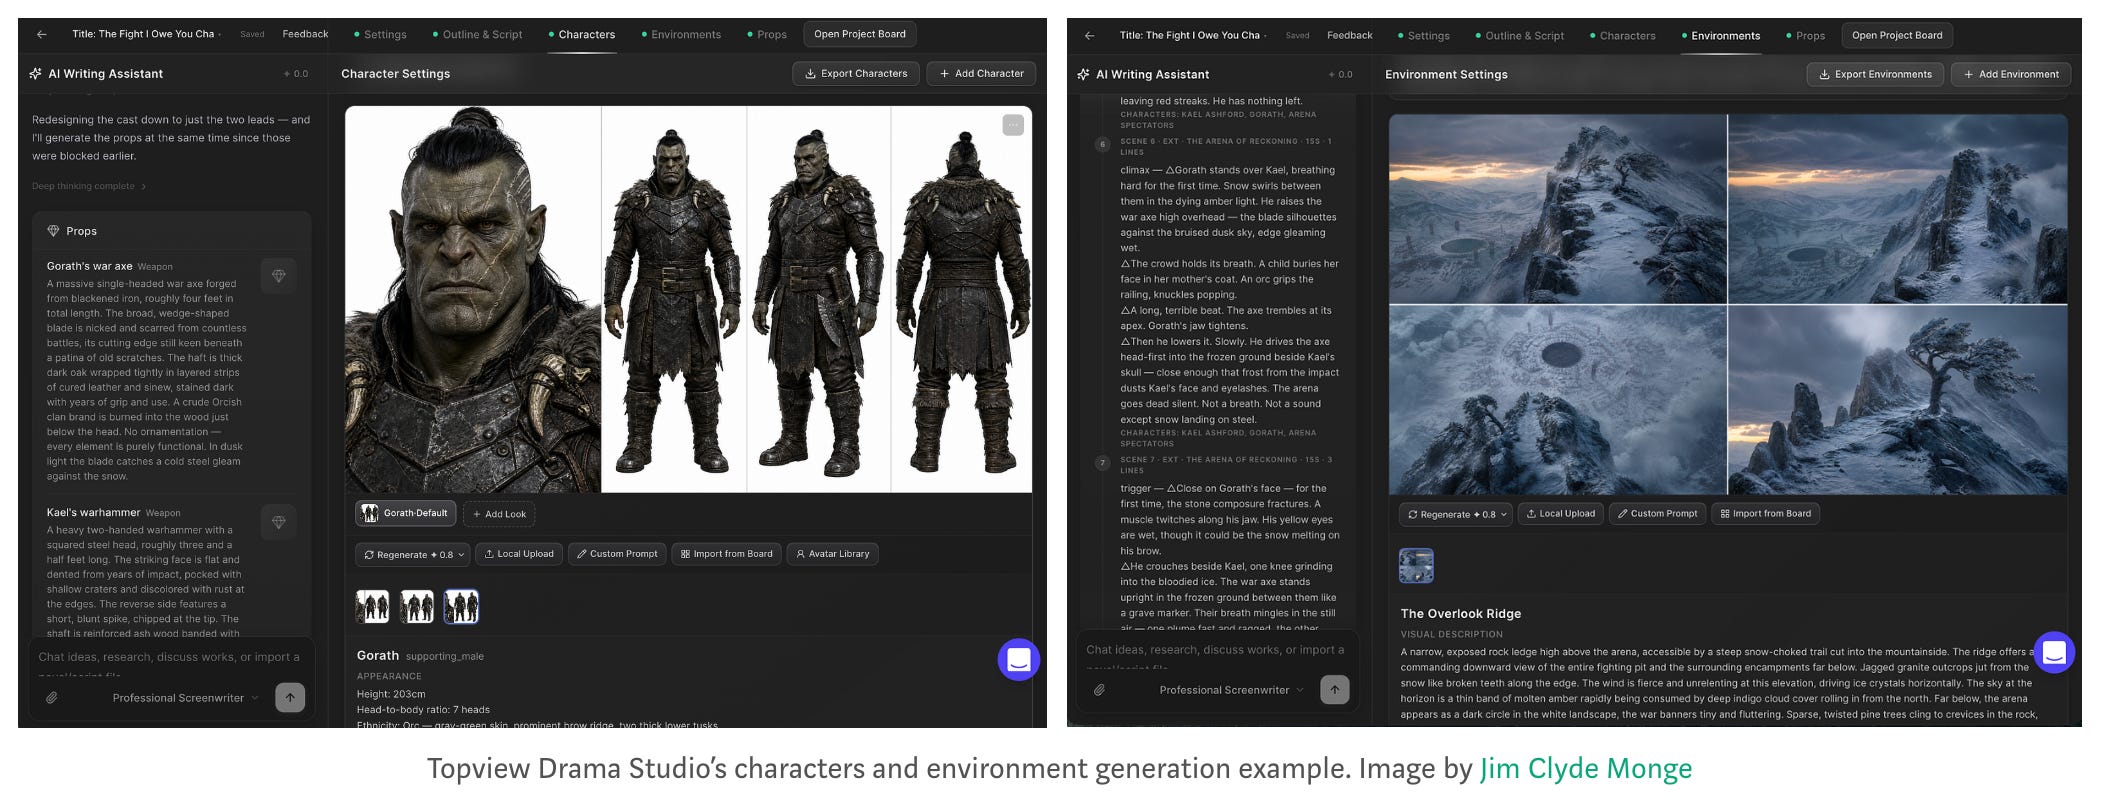Select the highlighted Gorath variation thumbnail
Screen dimensions: 2102x812
coord(461,606)
